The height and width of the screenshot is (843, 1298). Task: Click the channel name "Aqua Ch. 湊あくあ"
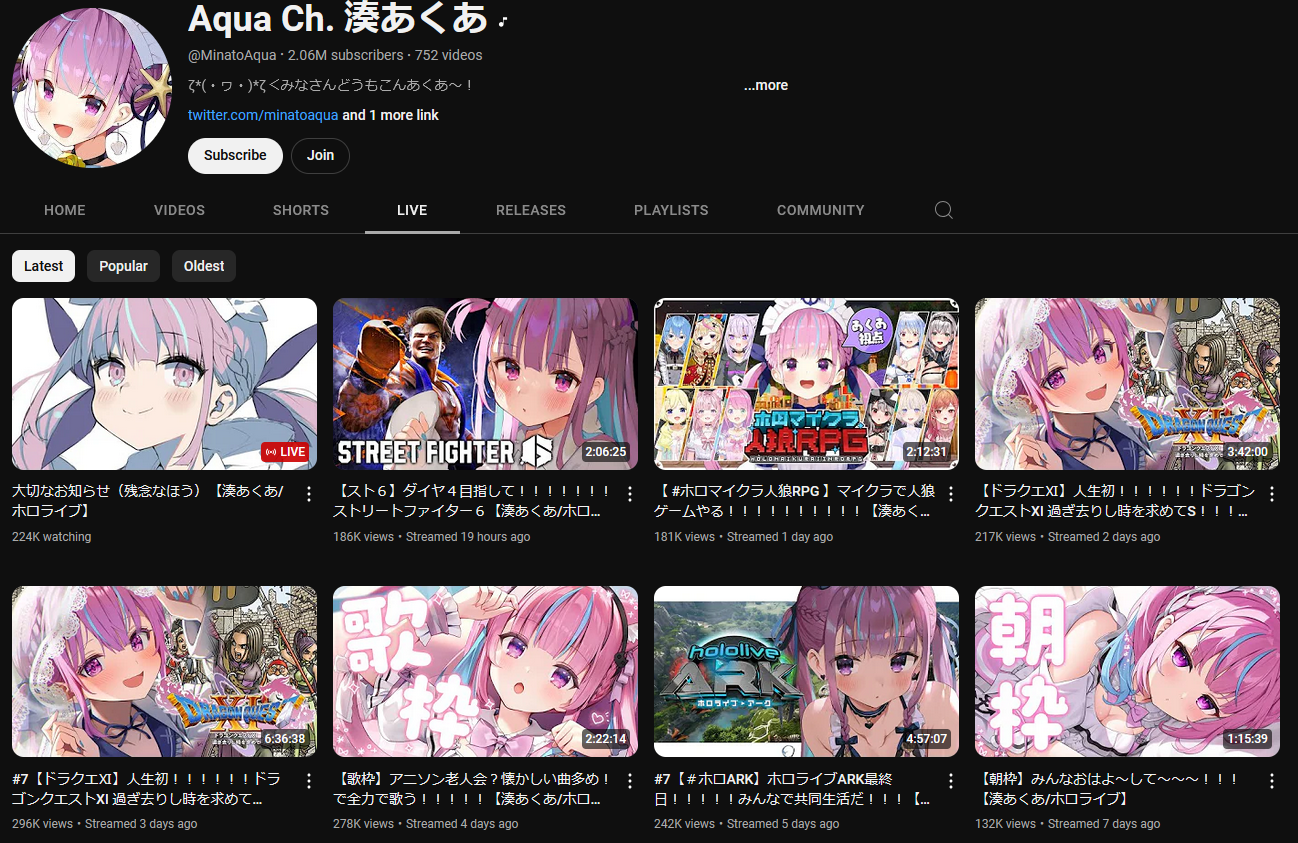338,19
